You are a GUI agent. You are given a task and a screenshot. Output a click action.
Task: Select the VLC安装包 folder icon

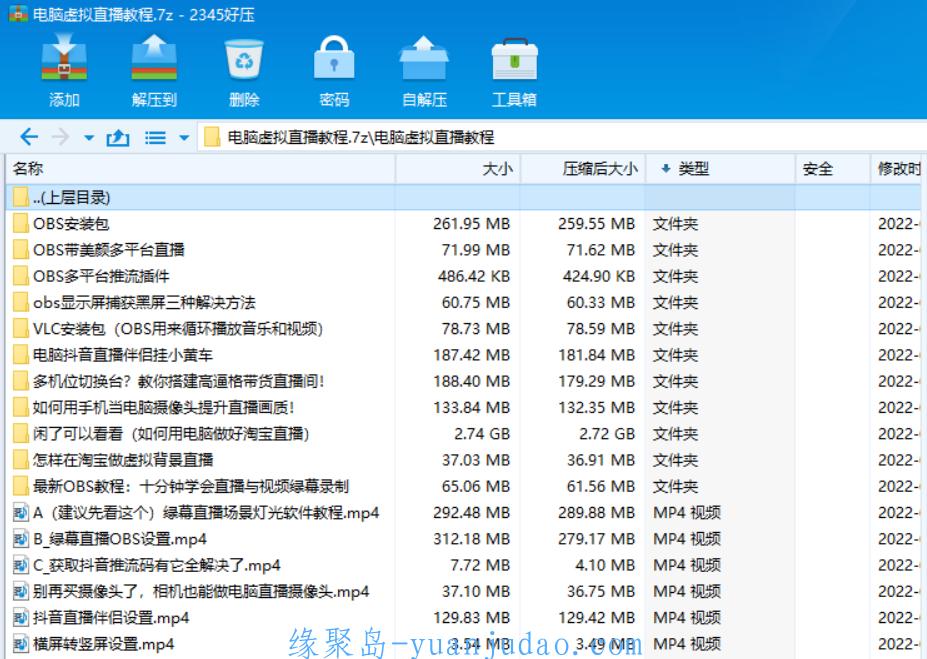click(x=21, y=329)
